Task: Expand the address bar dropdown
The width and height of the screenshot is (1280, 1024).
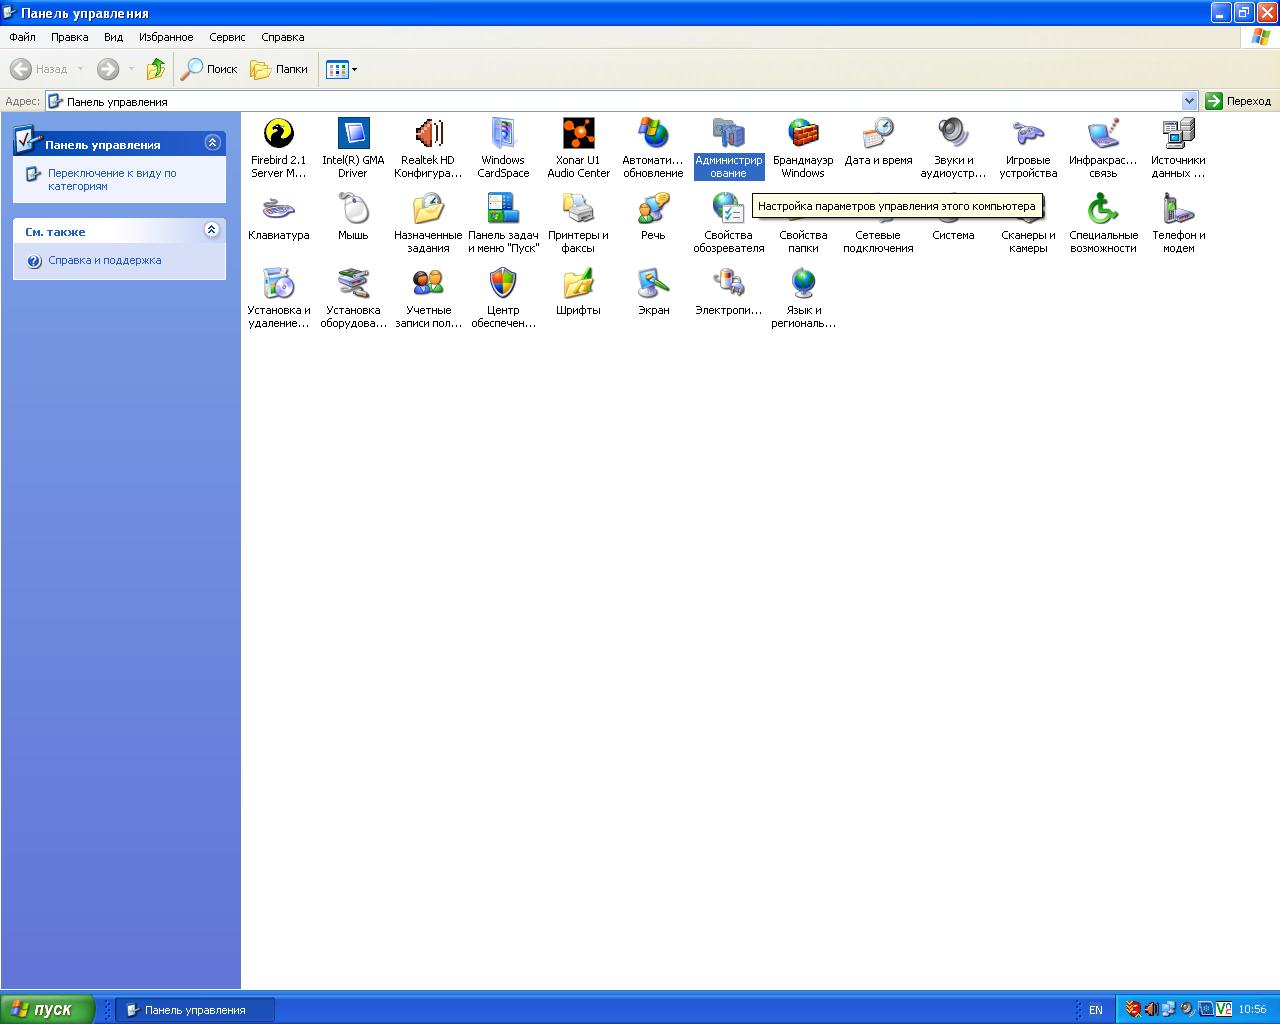Action: 1189,101
